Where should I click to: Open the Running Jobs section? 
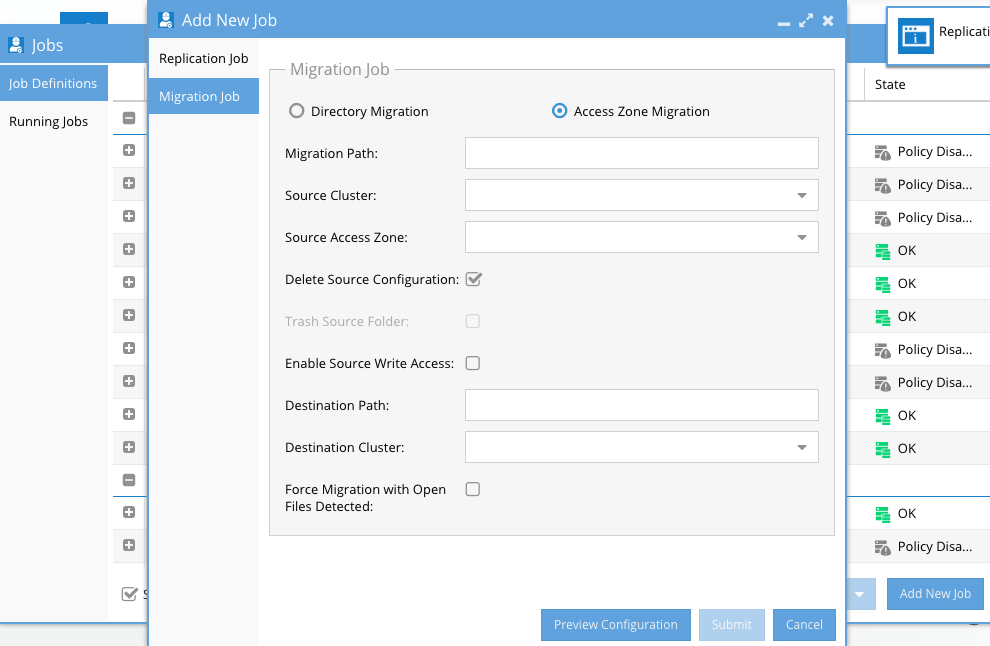click(x=49, y=121)
